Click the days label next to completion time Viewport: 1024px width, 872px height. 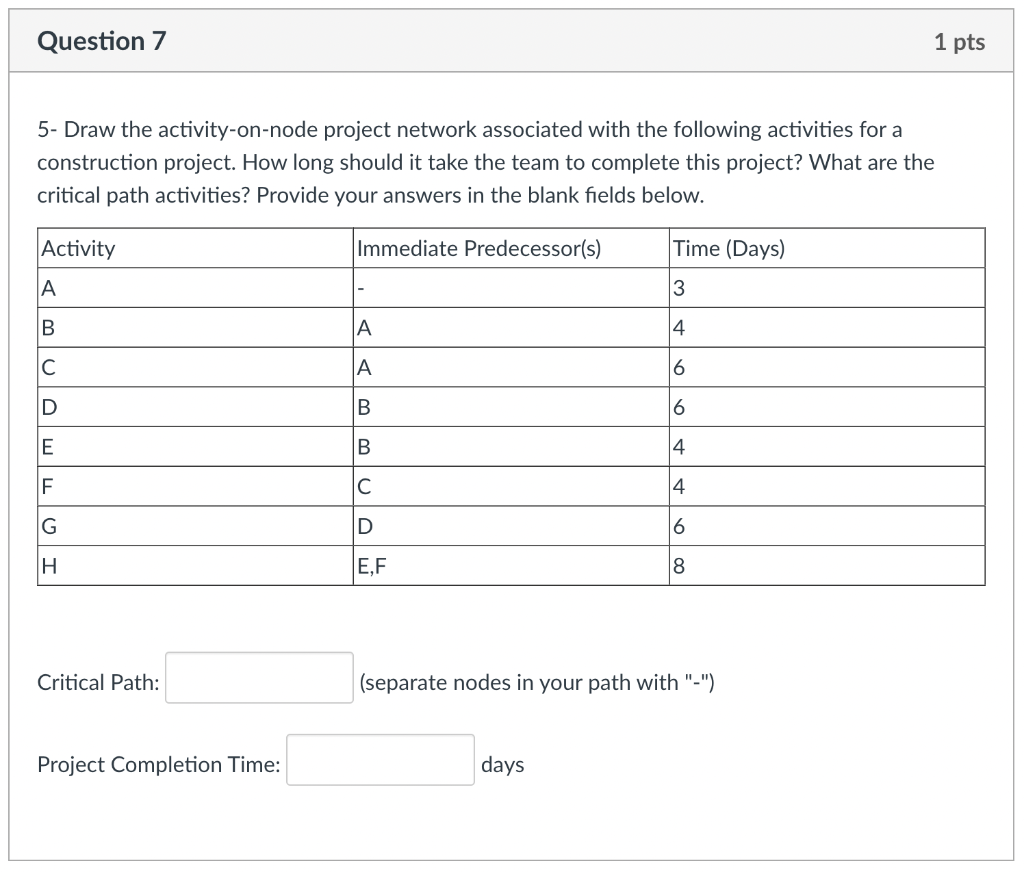click(x=503, y=764)
